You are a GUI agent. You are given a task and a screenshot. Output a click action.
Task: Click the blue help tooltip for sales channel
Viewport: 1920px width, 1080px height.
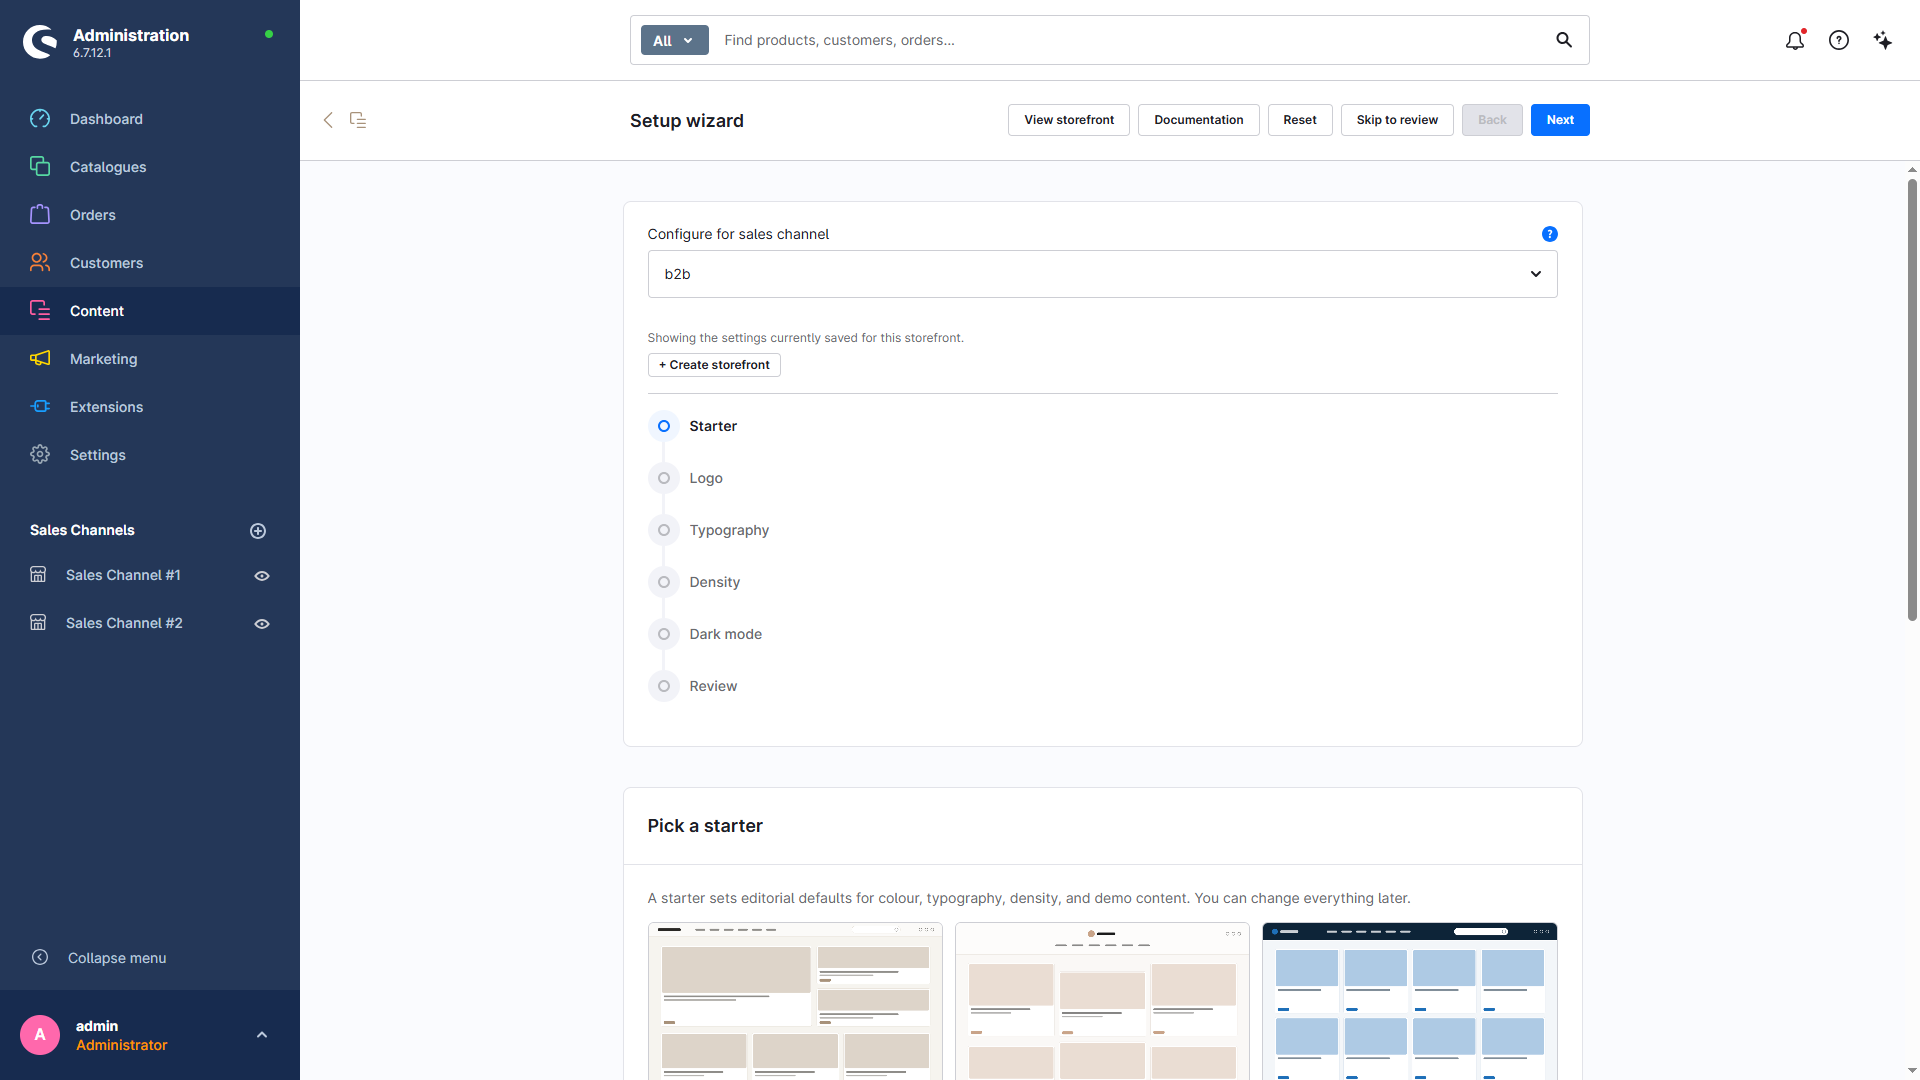tap(1550, 234)
